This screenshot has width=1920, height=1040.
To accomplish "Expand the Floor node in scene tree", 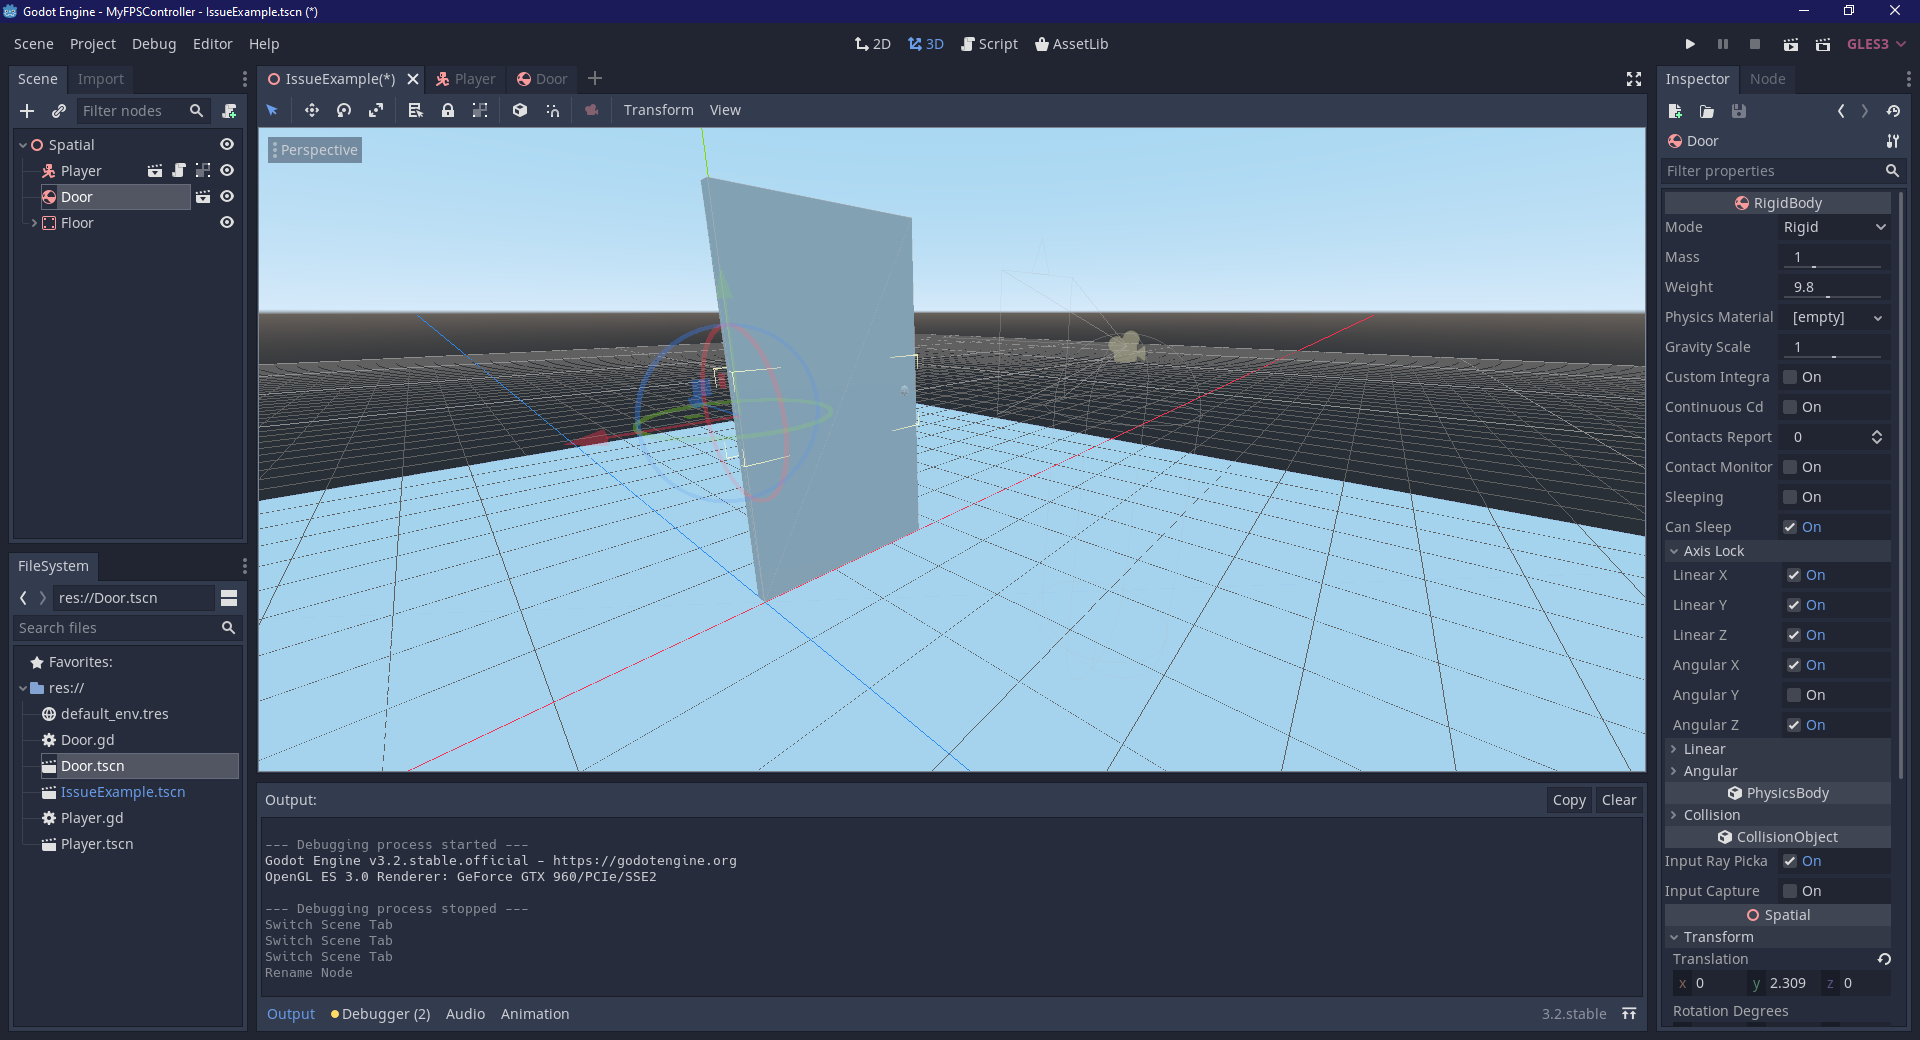I will tap(34, 223).
